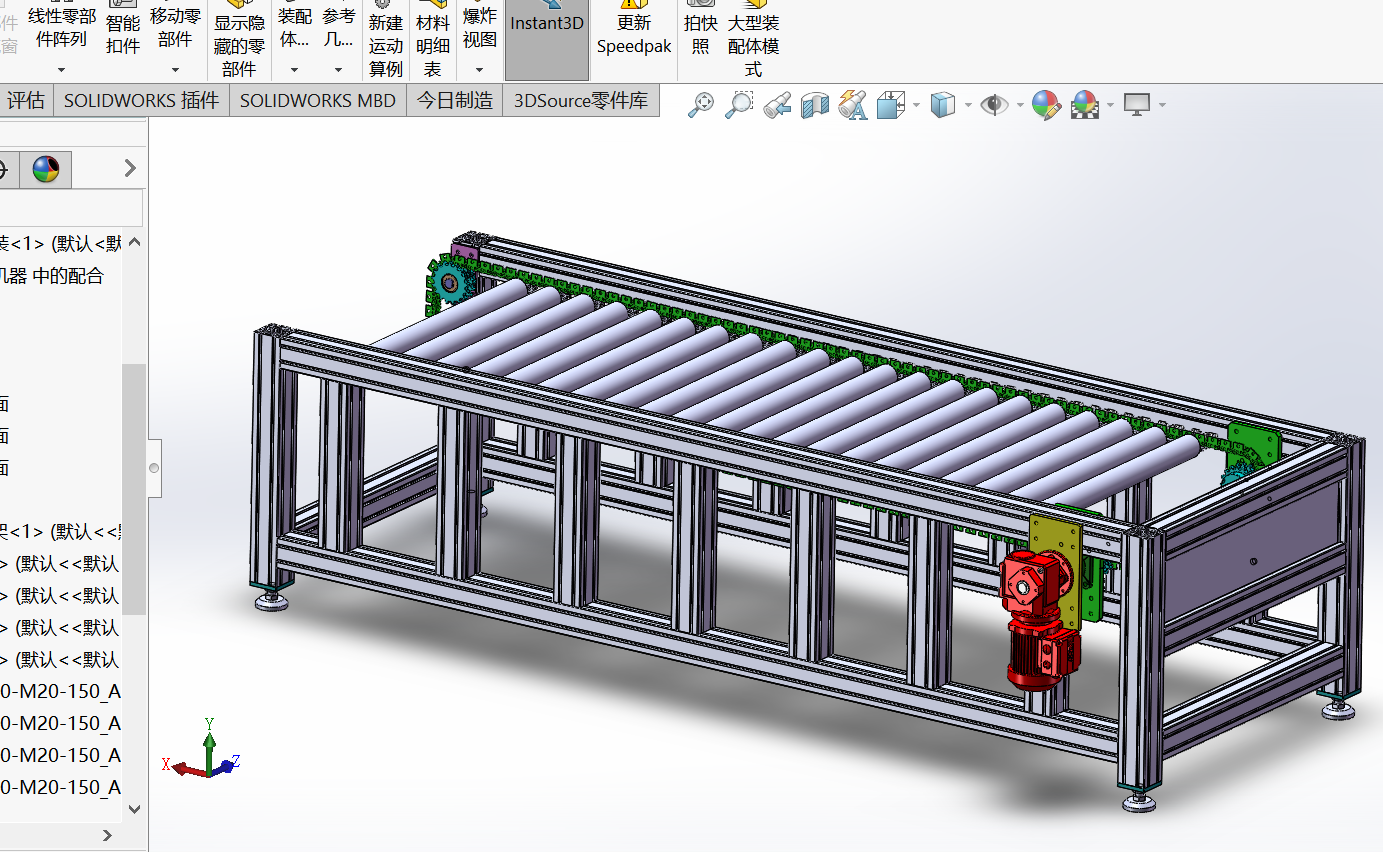Open the Edit Appearance color tool
The height and width of the screenshot is (852, 1383).
[1046, 104]
